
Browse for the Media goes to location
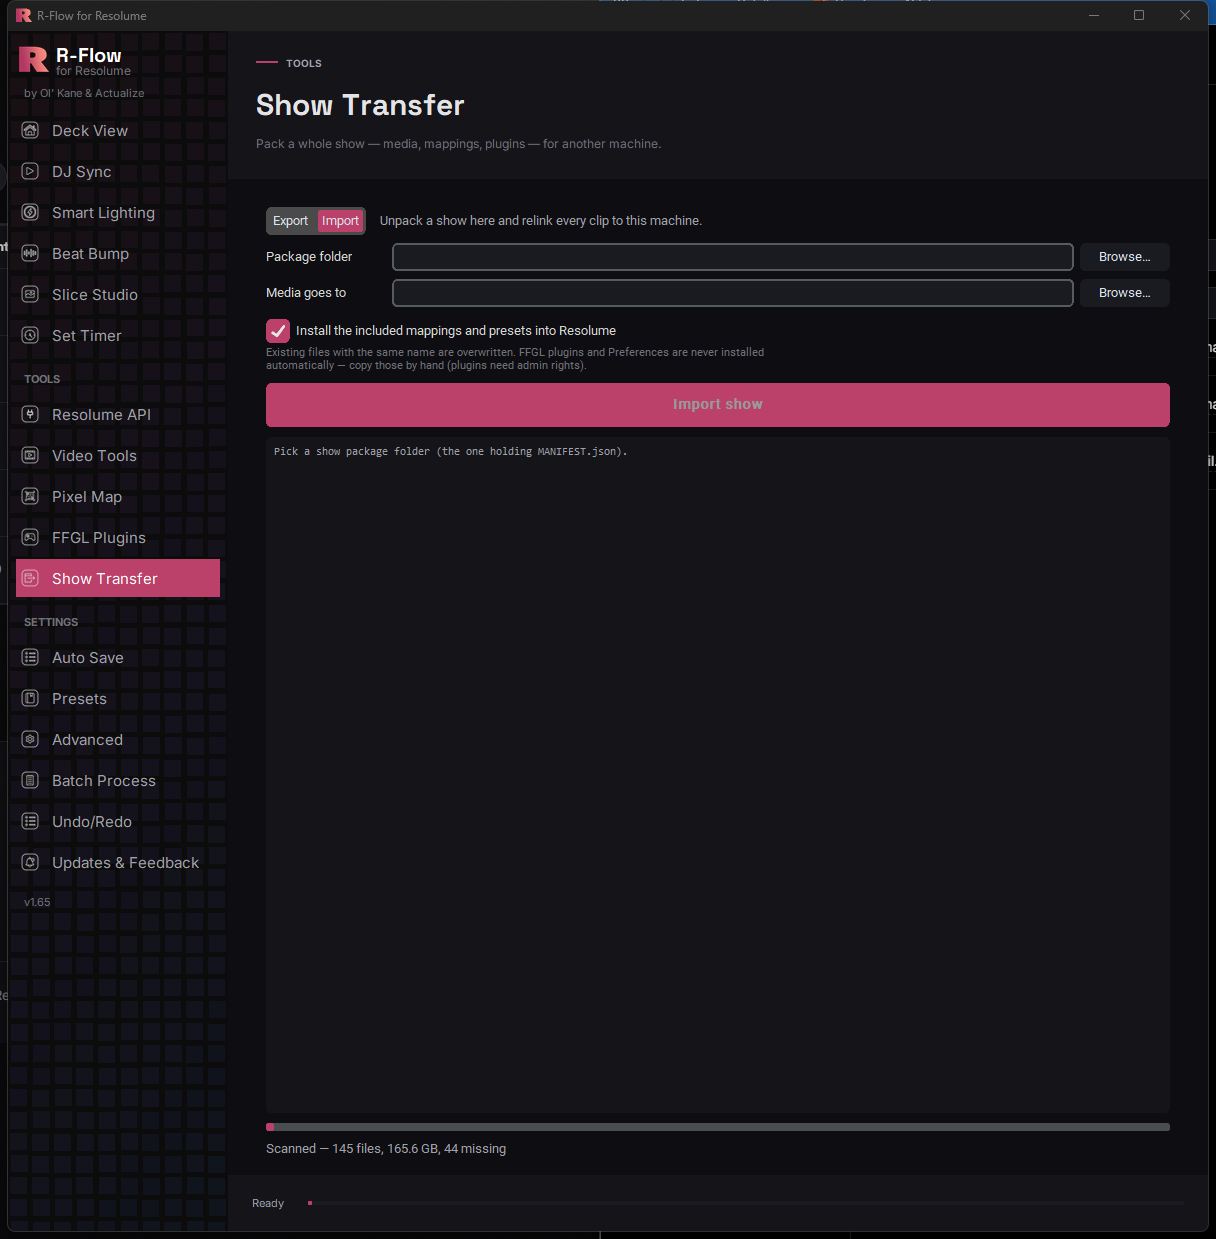pos(1125,293)
